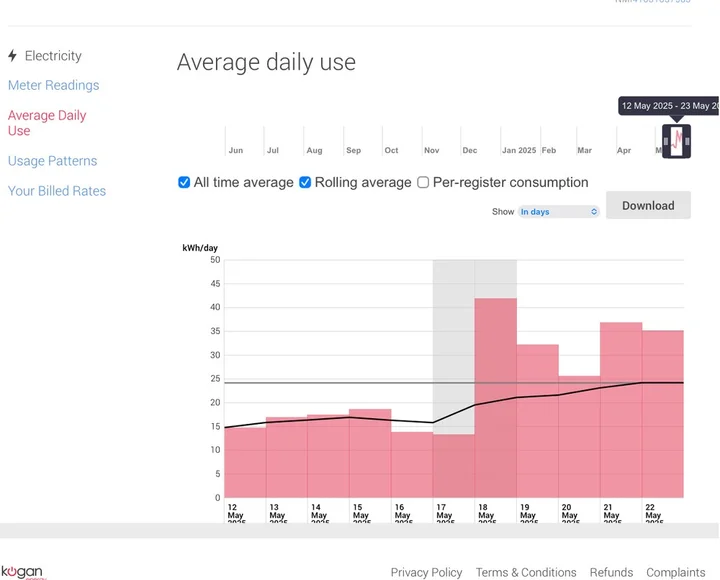The image size is (720, 580).
Task: Uncheck the All time average checkbox
Action: [x=184, y=182]
